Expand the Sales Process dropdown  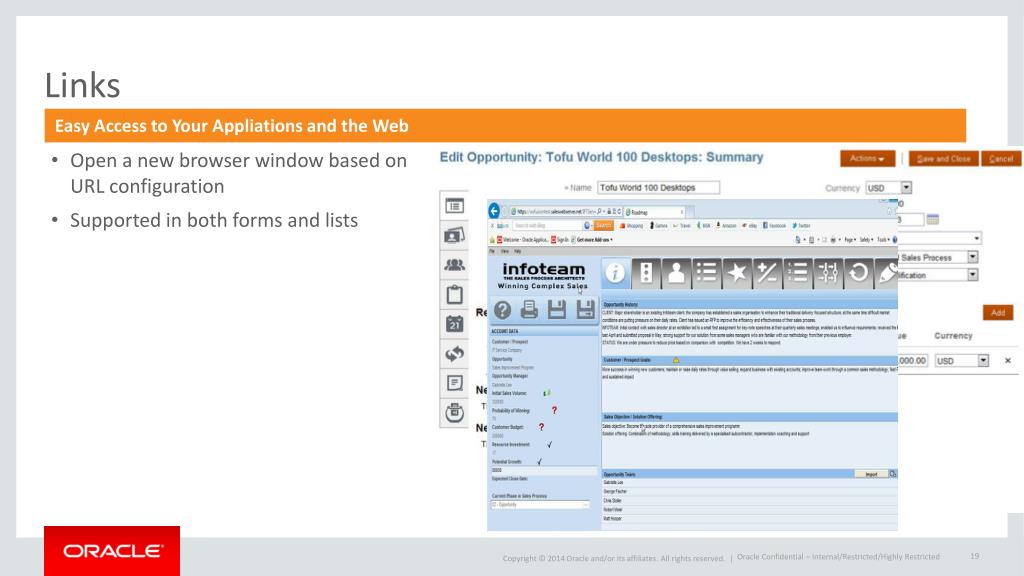coord(973,257)
